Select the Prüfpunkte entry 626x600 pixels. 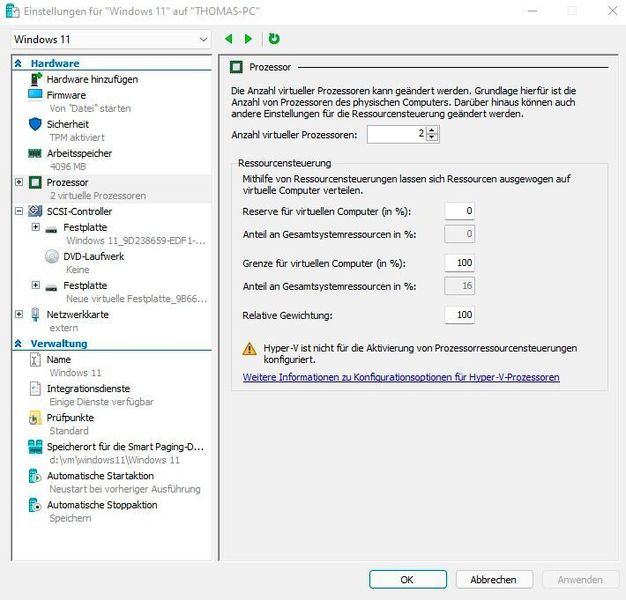pyautogui.click(x=70, y=418)
